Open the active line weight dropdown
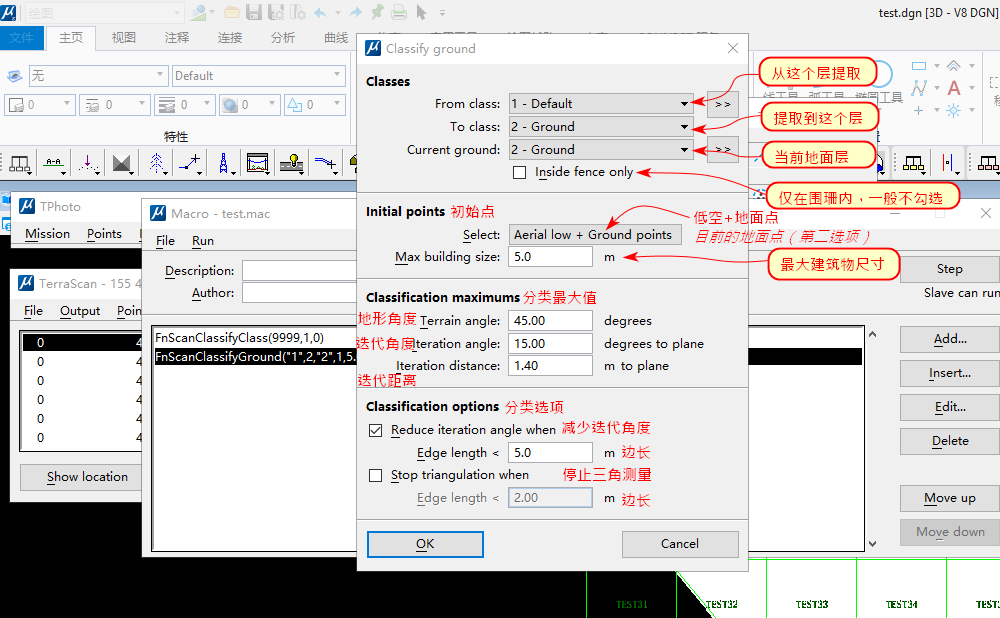 click(184, 105)
